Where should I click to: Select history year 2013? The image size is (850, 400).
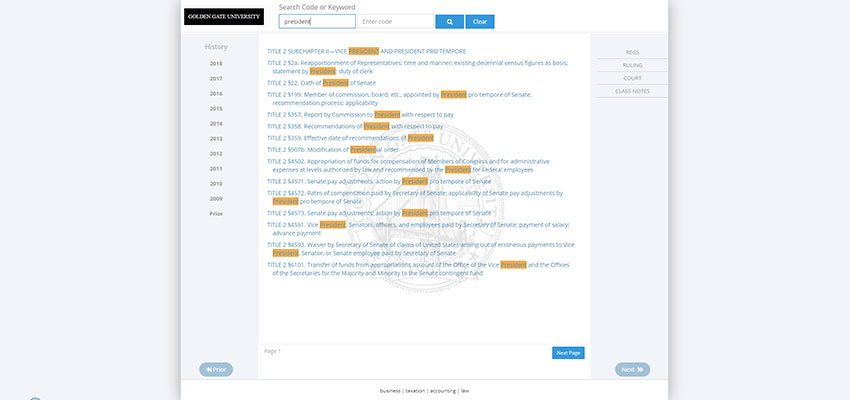point(216,139)
